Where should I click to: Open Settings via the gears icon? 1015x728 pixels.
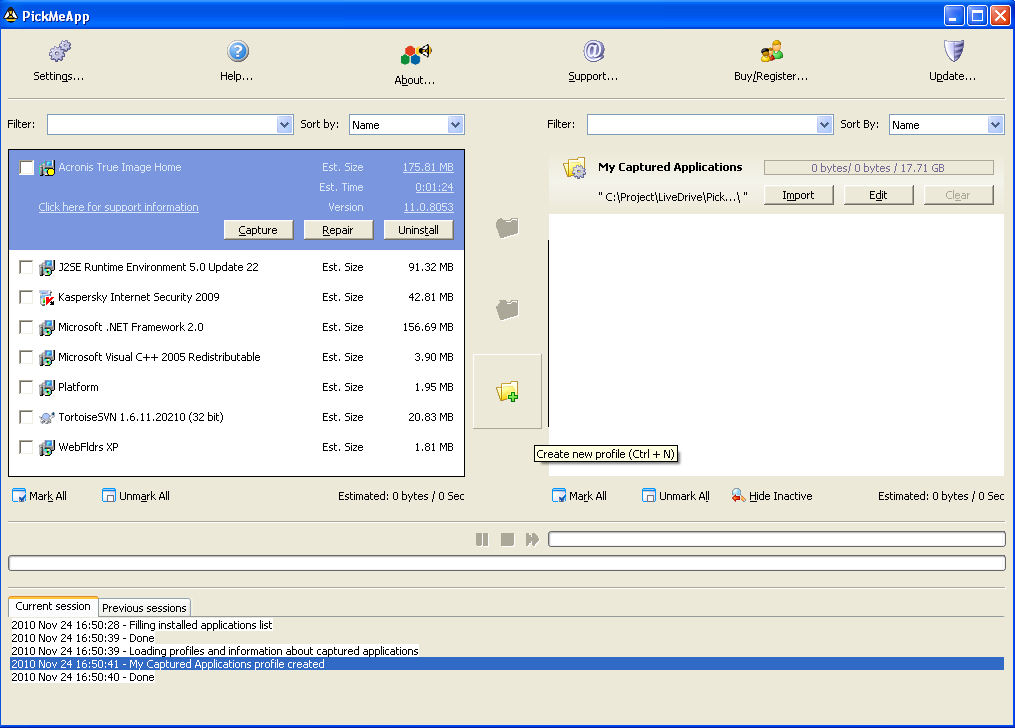(x=60, y=51)
